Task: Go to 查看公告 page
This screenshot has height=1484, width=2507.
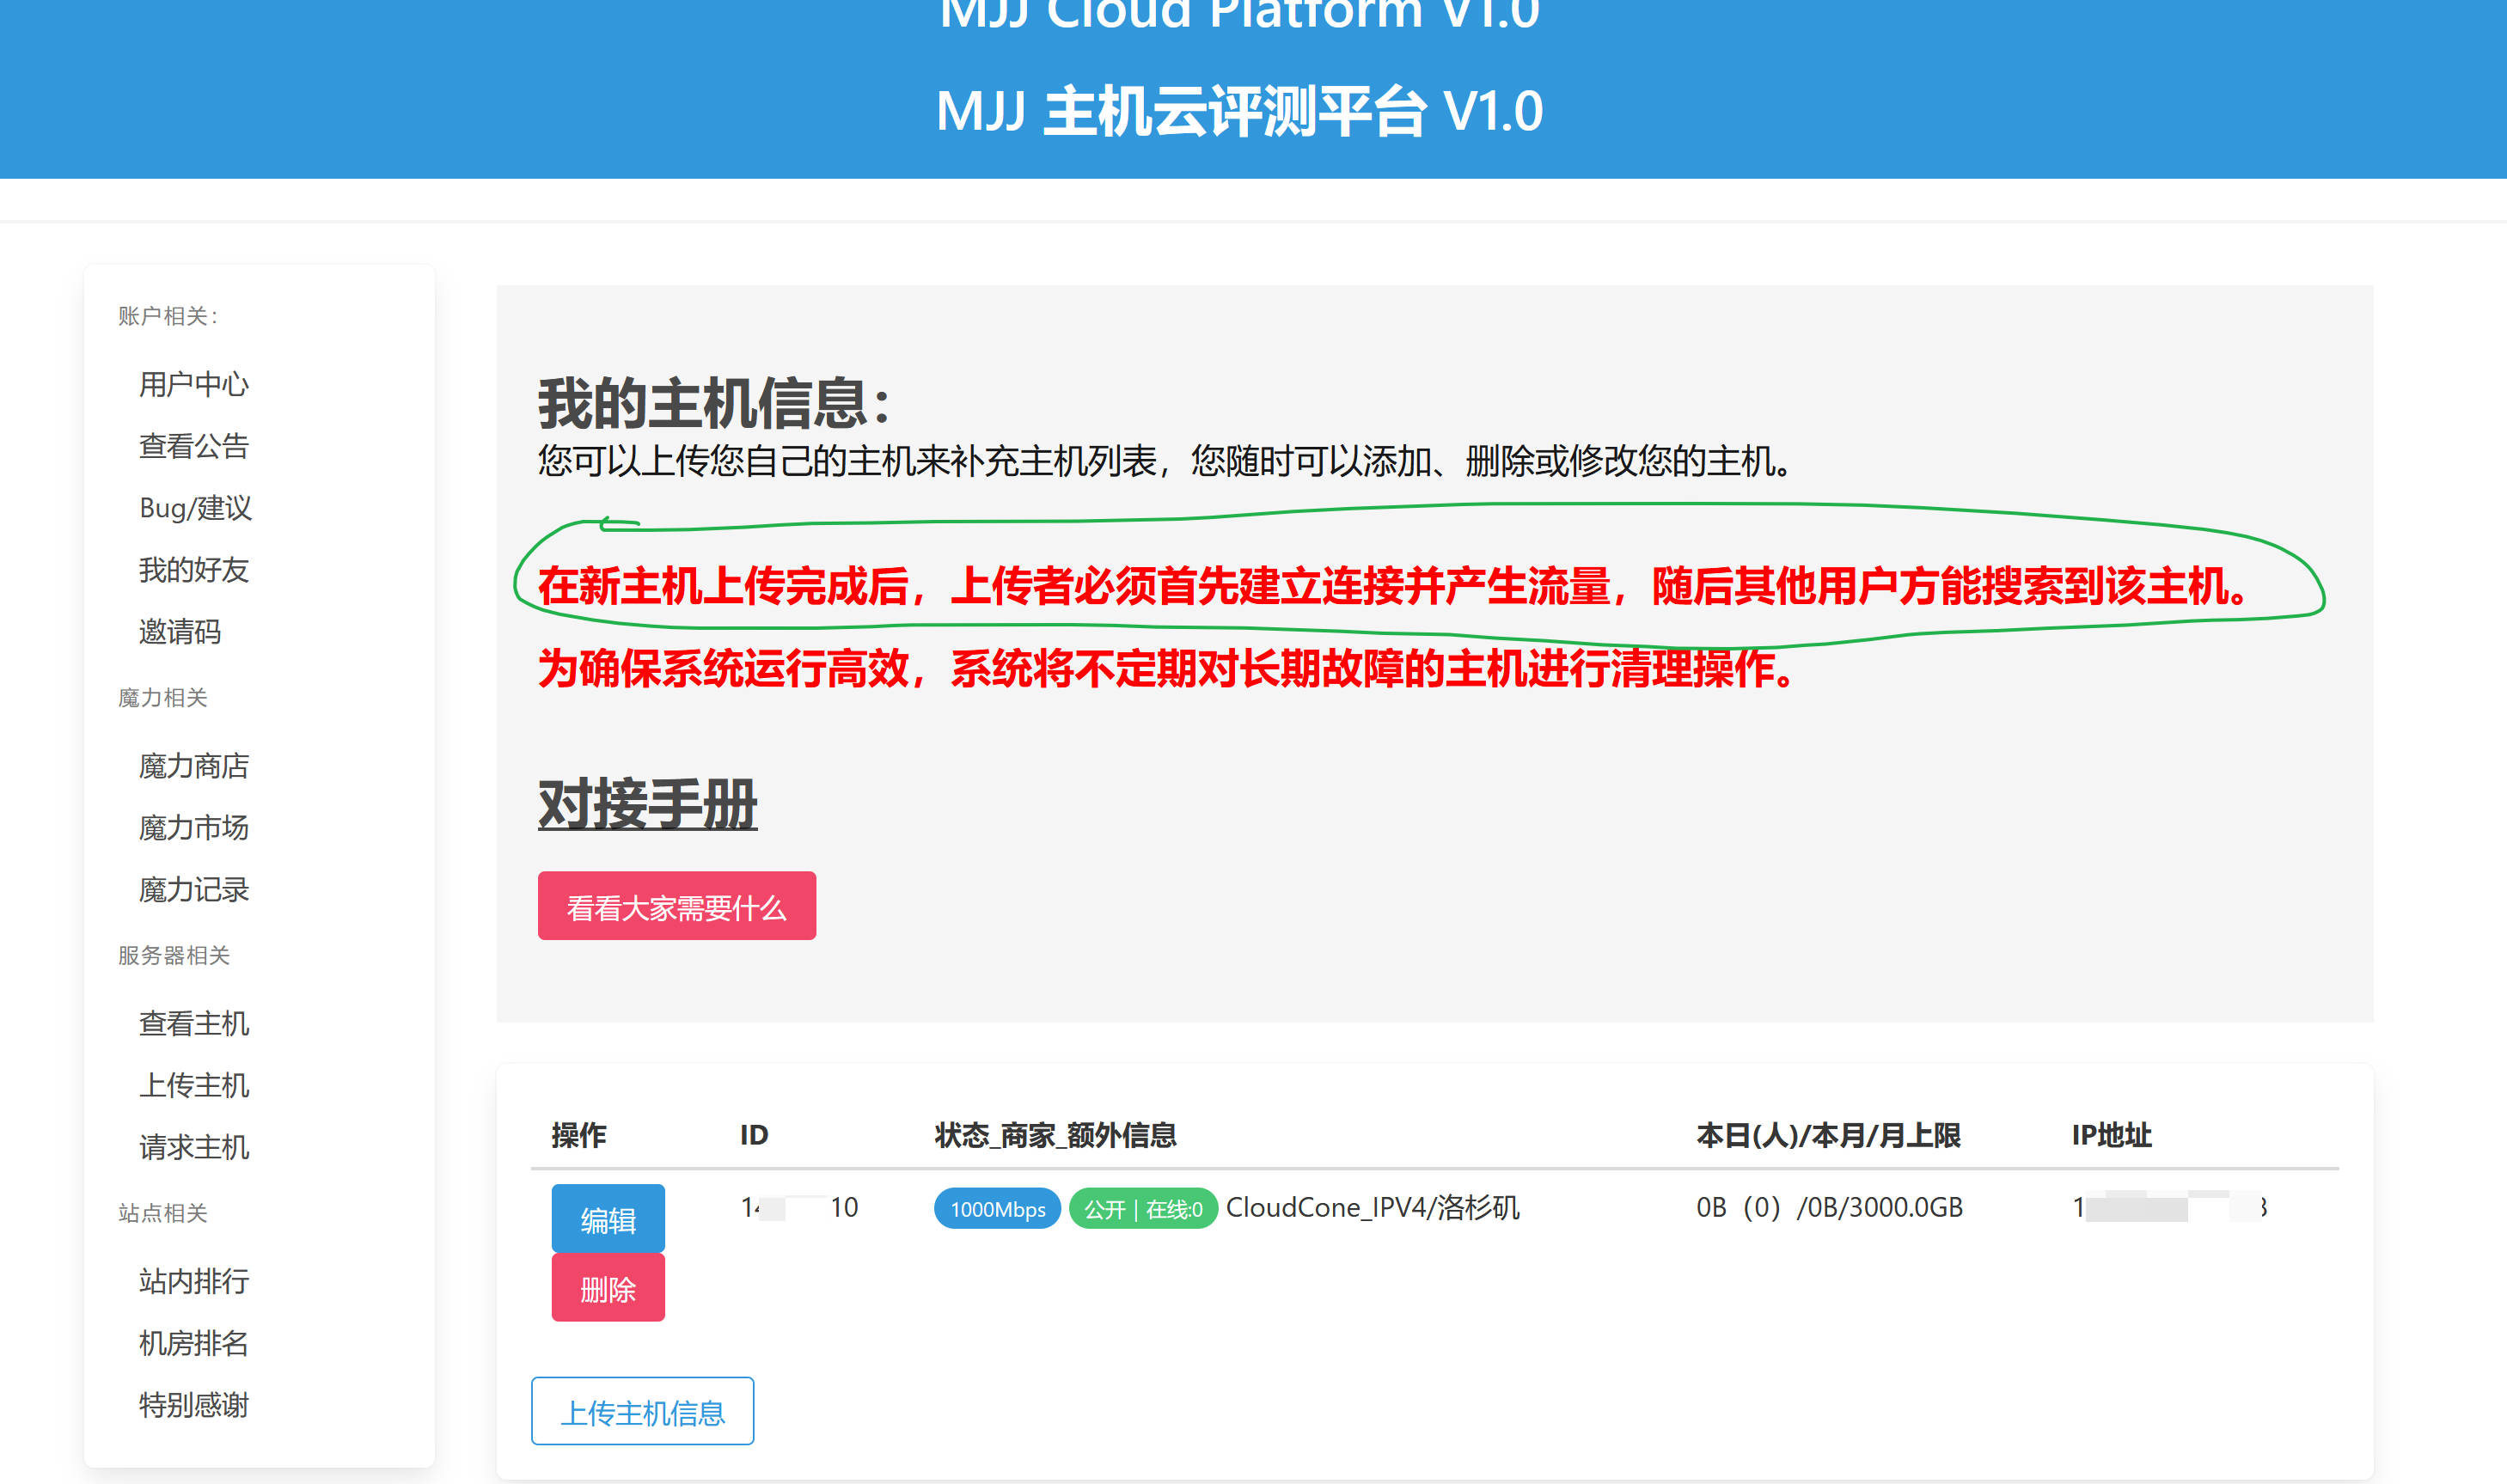Action: tap(193, 446)
